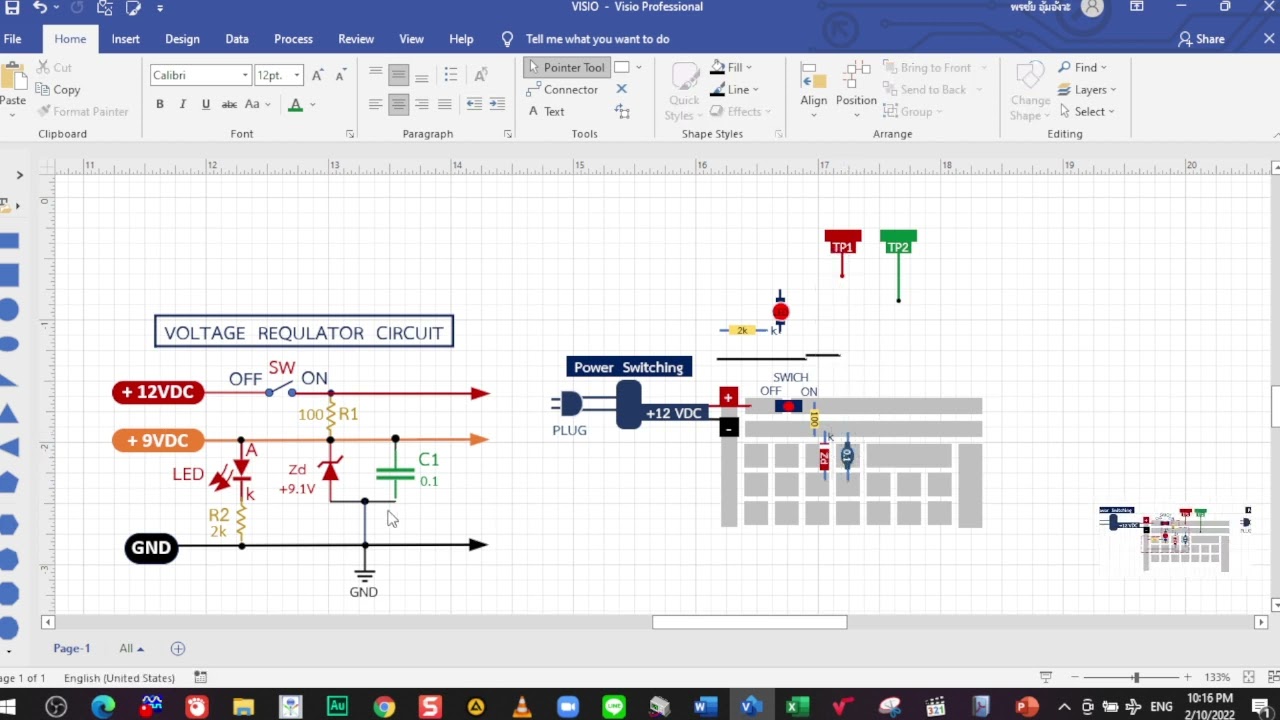Click the presentation mode icon in status bar
The image size is (1280, 720).
[x=1046, y=677]
